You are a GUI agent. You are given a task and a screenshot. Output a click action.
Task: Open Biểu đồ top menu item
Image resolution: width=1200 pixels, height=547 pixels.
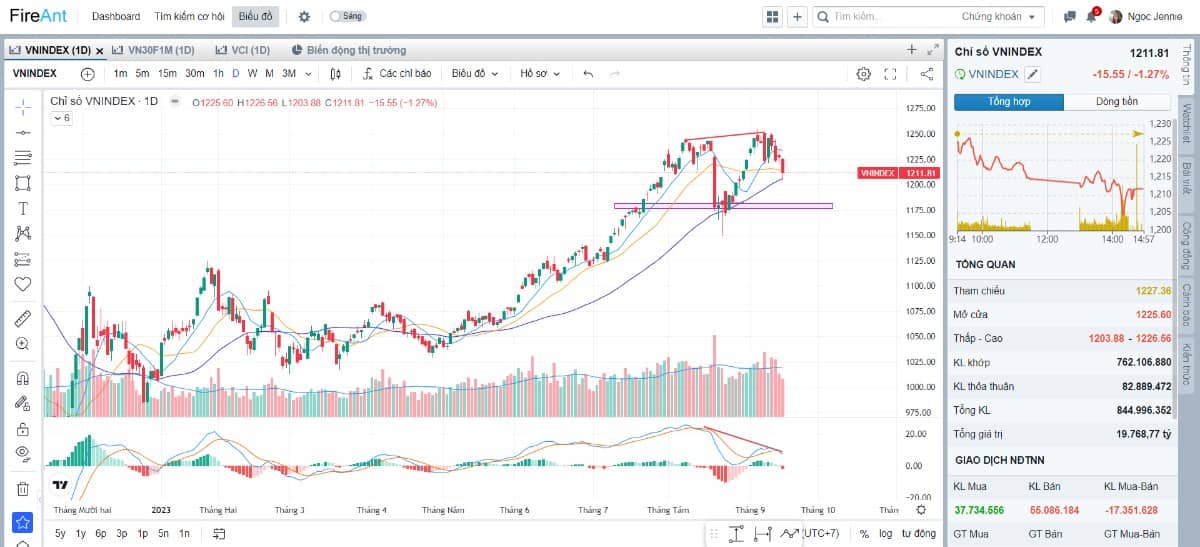pyautogui.click(x=255, y=16)
